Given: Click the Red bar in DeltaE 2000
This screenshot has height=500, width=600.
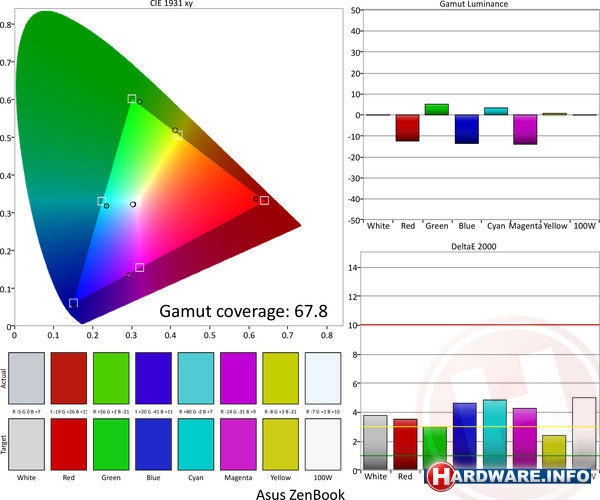Looking at the screenshot, I should click(x=405, y=445).
